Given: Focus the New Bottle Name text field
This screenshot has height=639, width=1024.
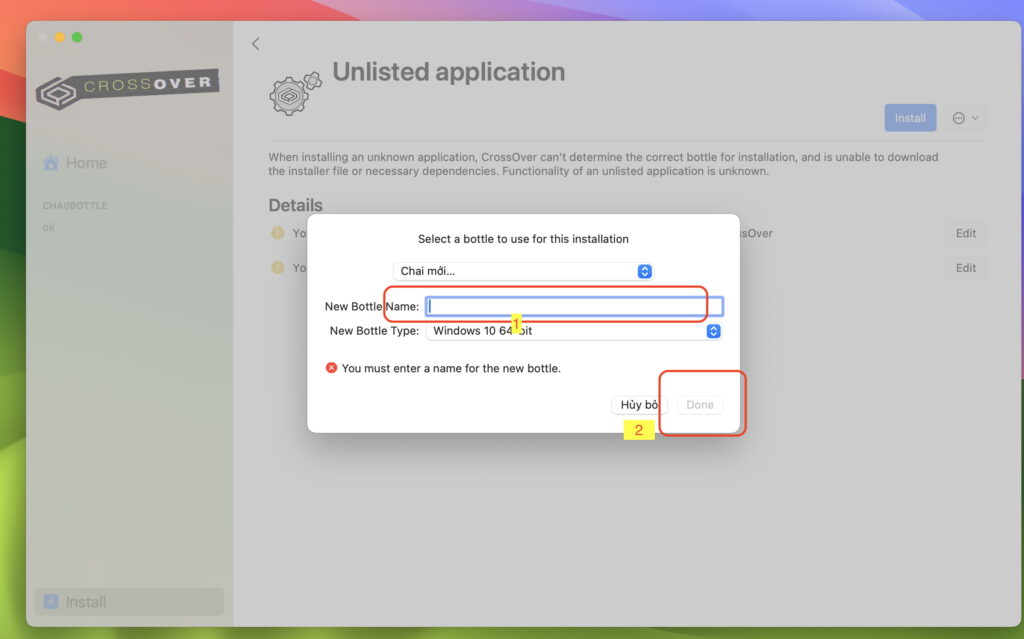Looking at the screenshot, I should point(574,306).
